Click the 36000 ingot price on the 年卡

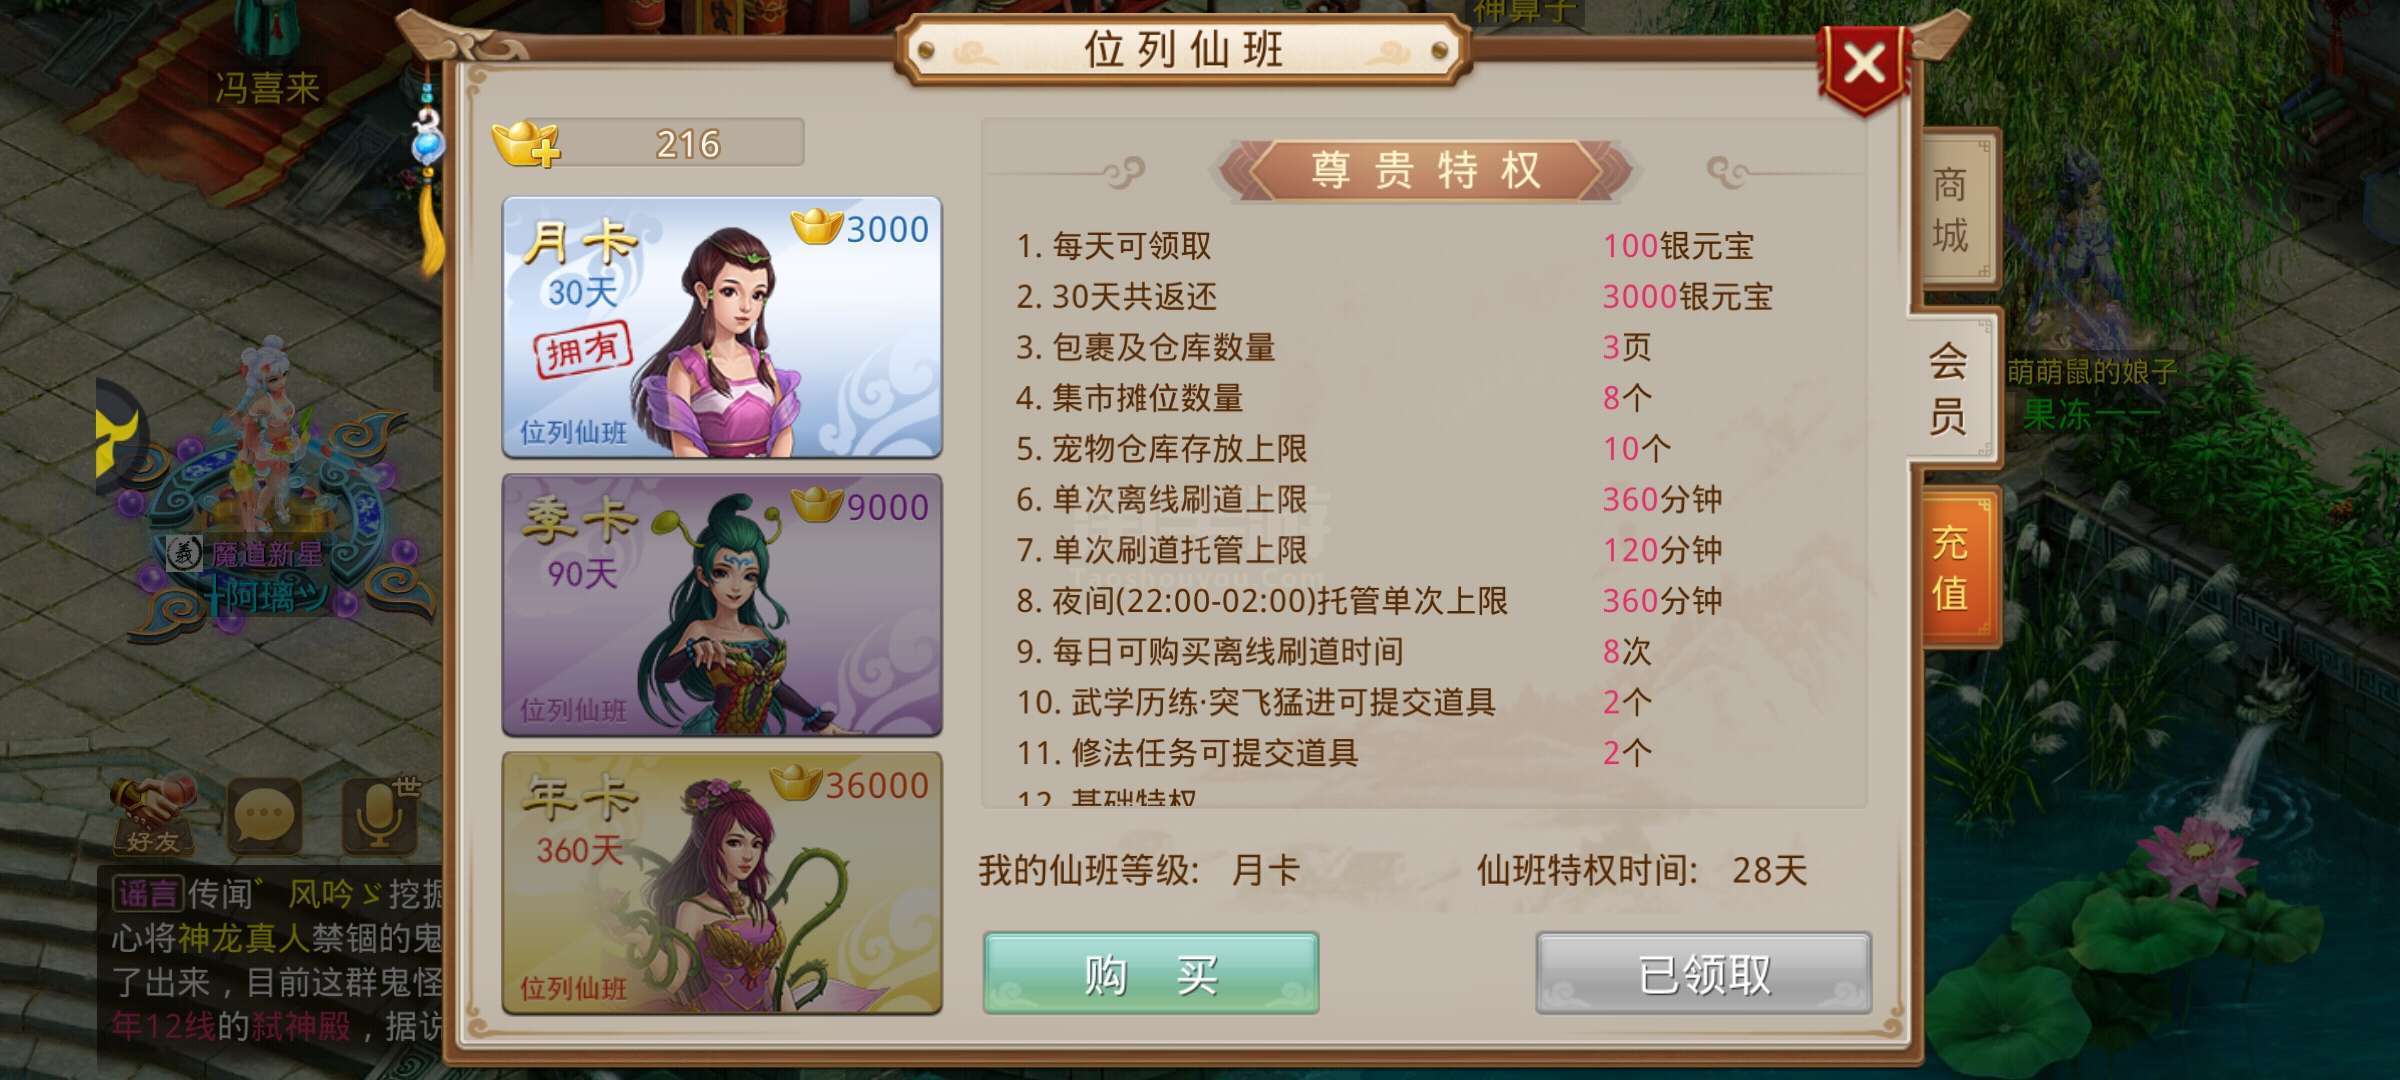(x=851, y=784)
